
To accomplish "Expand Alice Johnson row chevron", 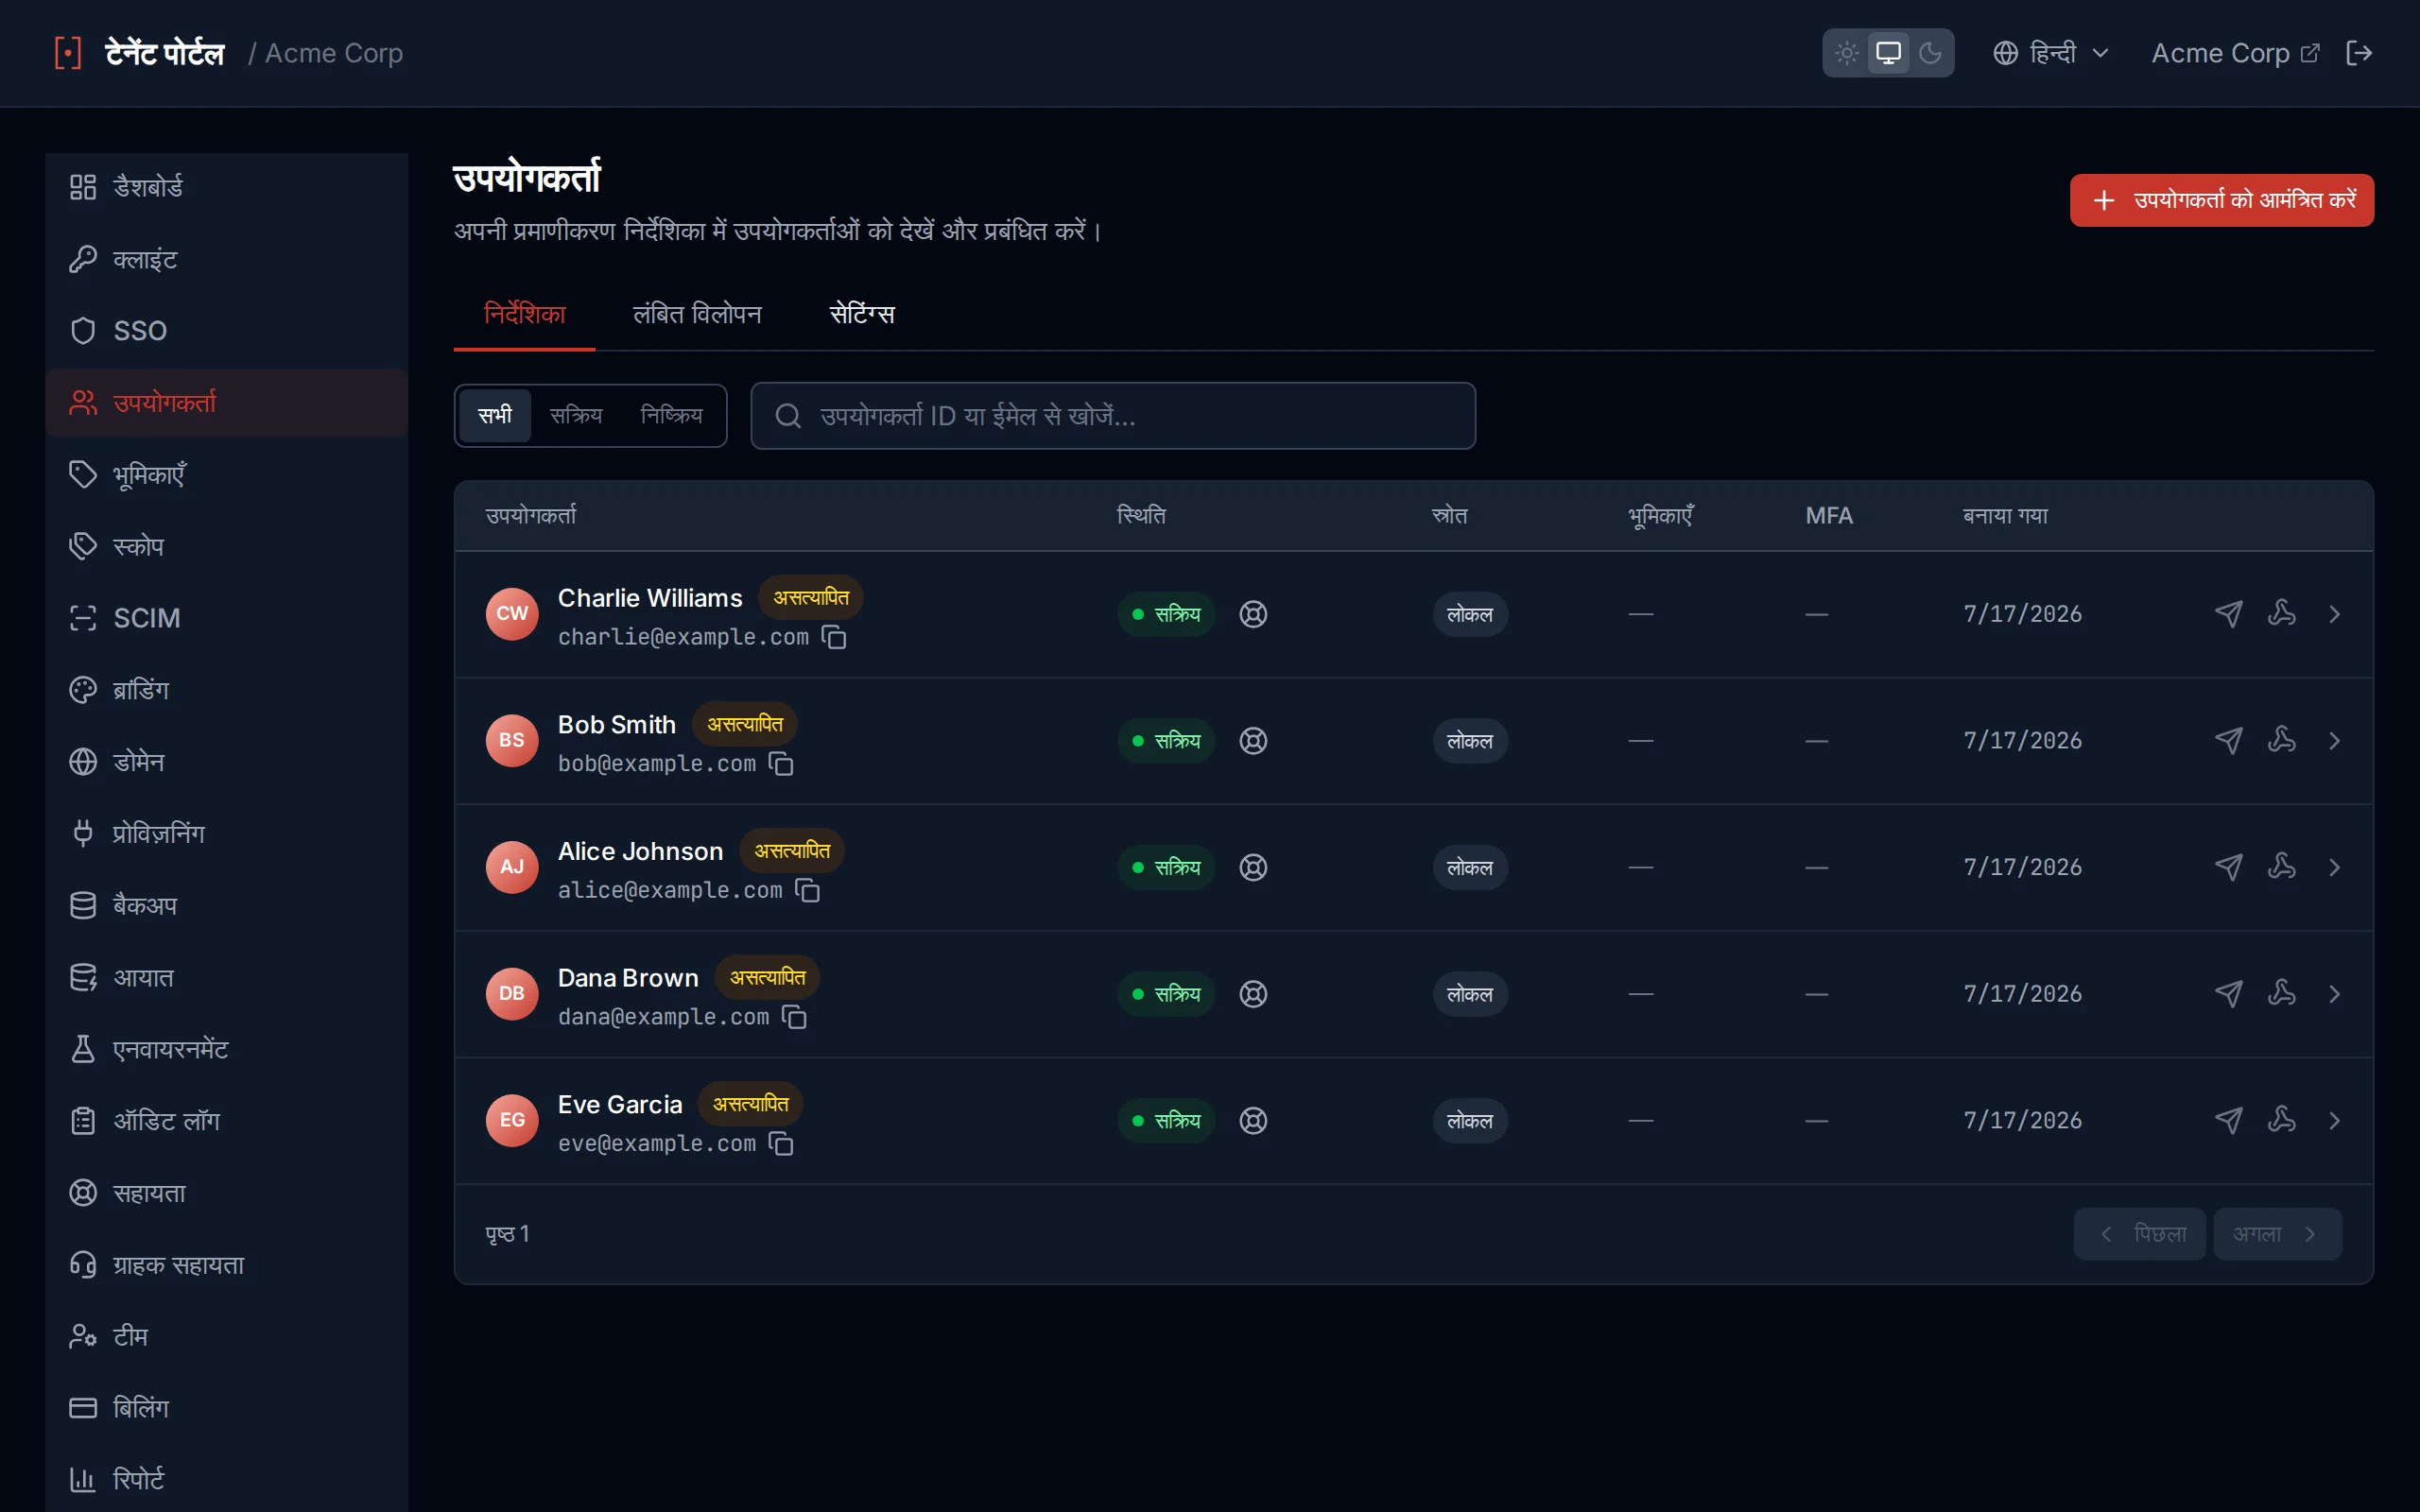I will (2334, 867).
